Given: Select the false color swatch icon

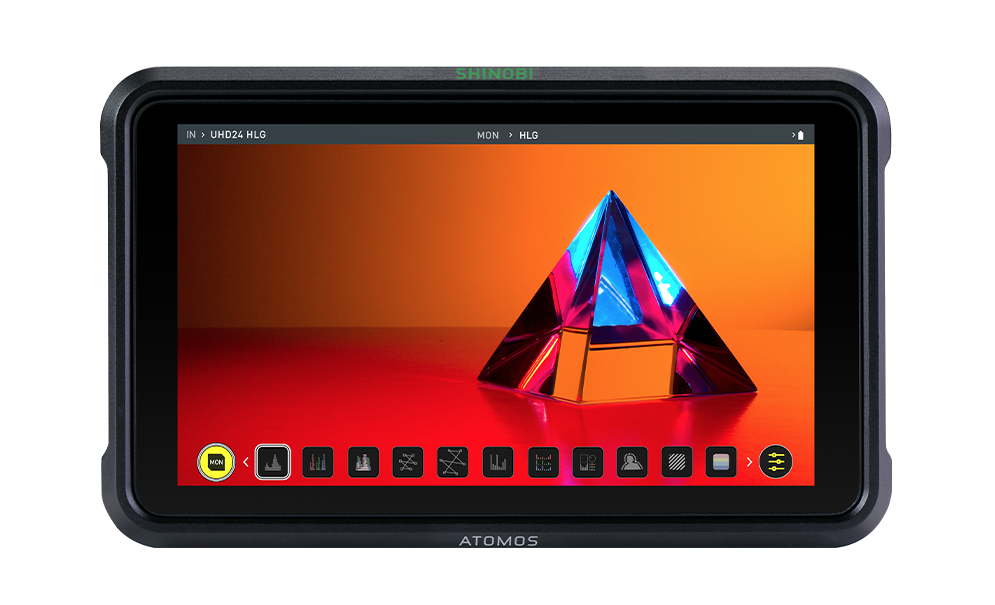Looking at the screenshot, I should 721,462.
